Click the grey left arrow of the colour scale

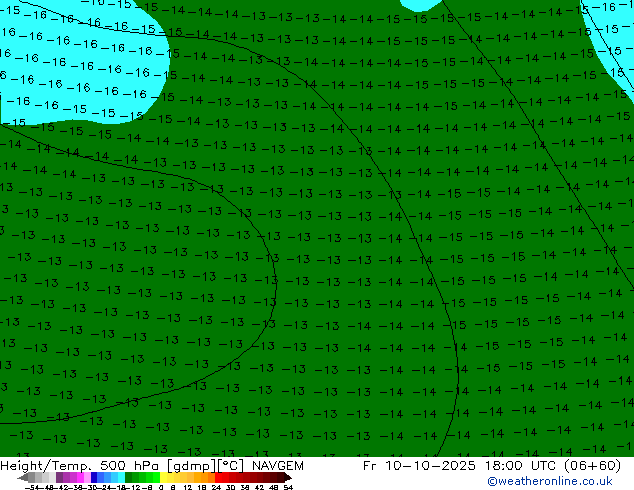tap(23, 477)
